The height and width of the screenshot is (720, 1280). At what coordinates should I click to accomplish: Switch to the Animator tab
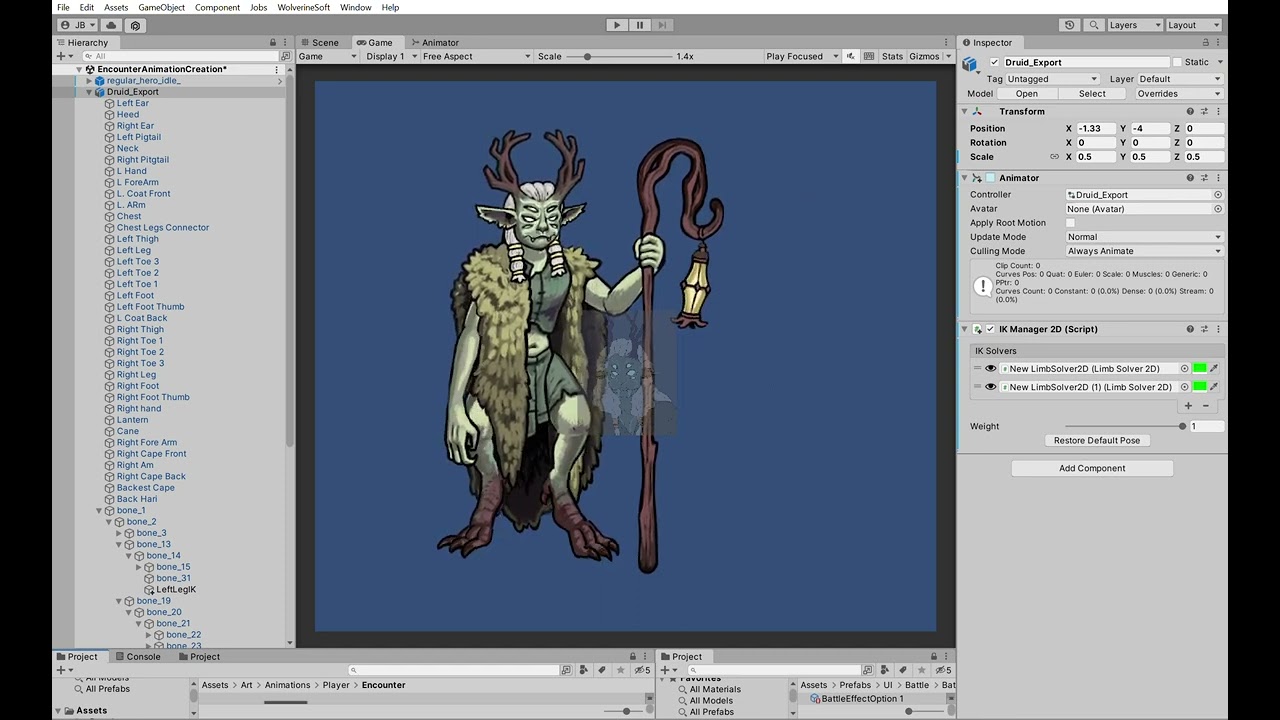pos(434,42)
